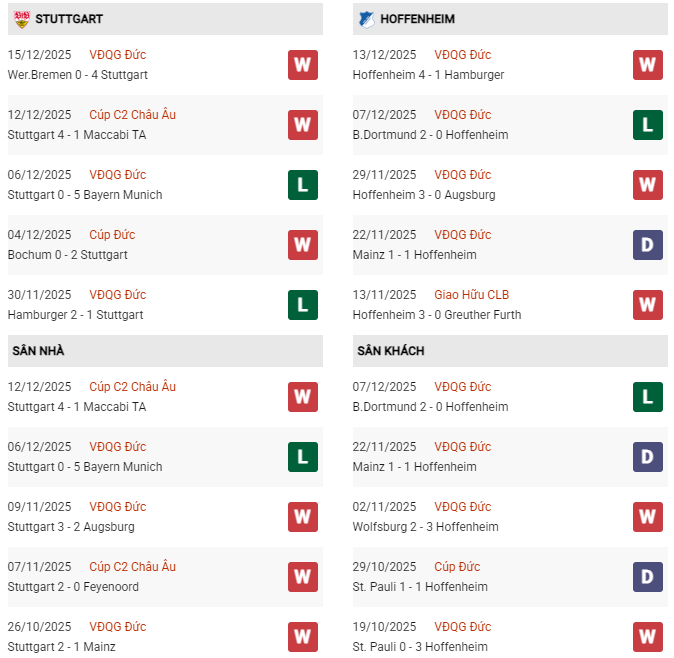Image resolution: width=674 pixels, height=658 pixels.
Task: Click W badge for Hoffenheim 4-1 Hamburger
Action: (x=648, y=65)
